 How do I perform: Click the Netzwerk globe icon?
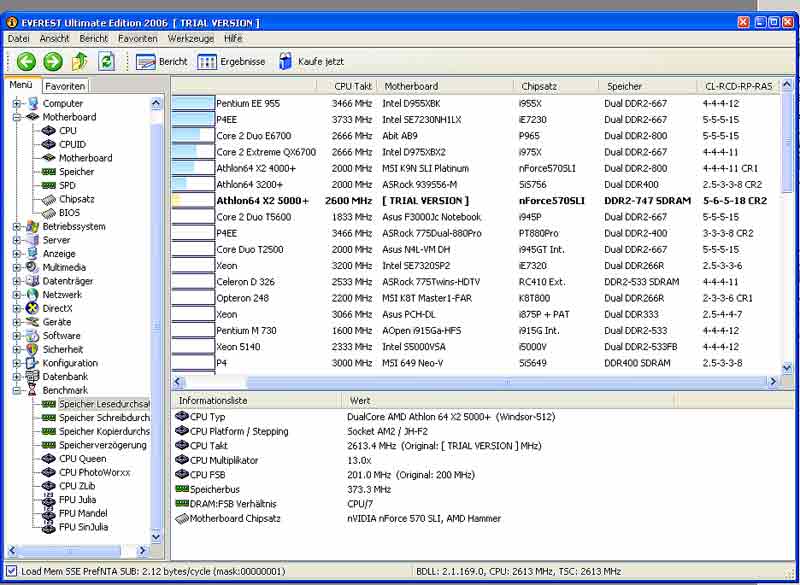(x=32, y=295)
